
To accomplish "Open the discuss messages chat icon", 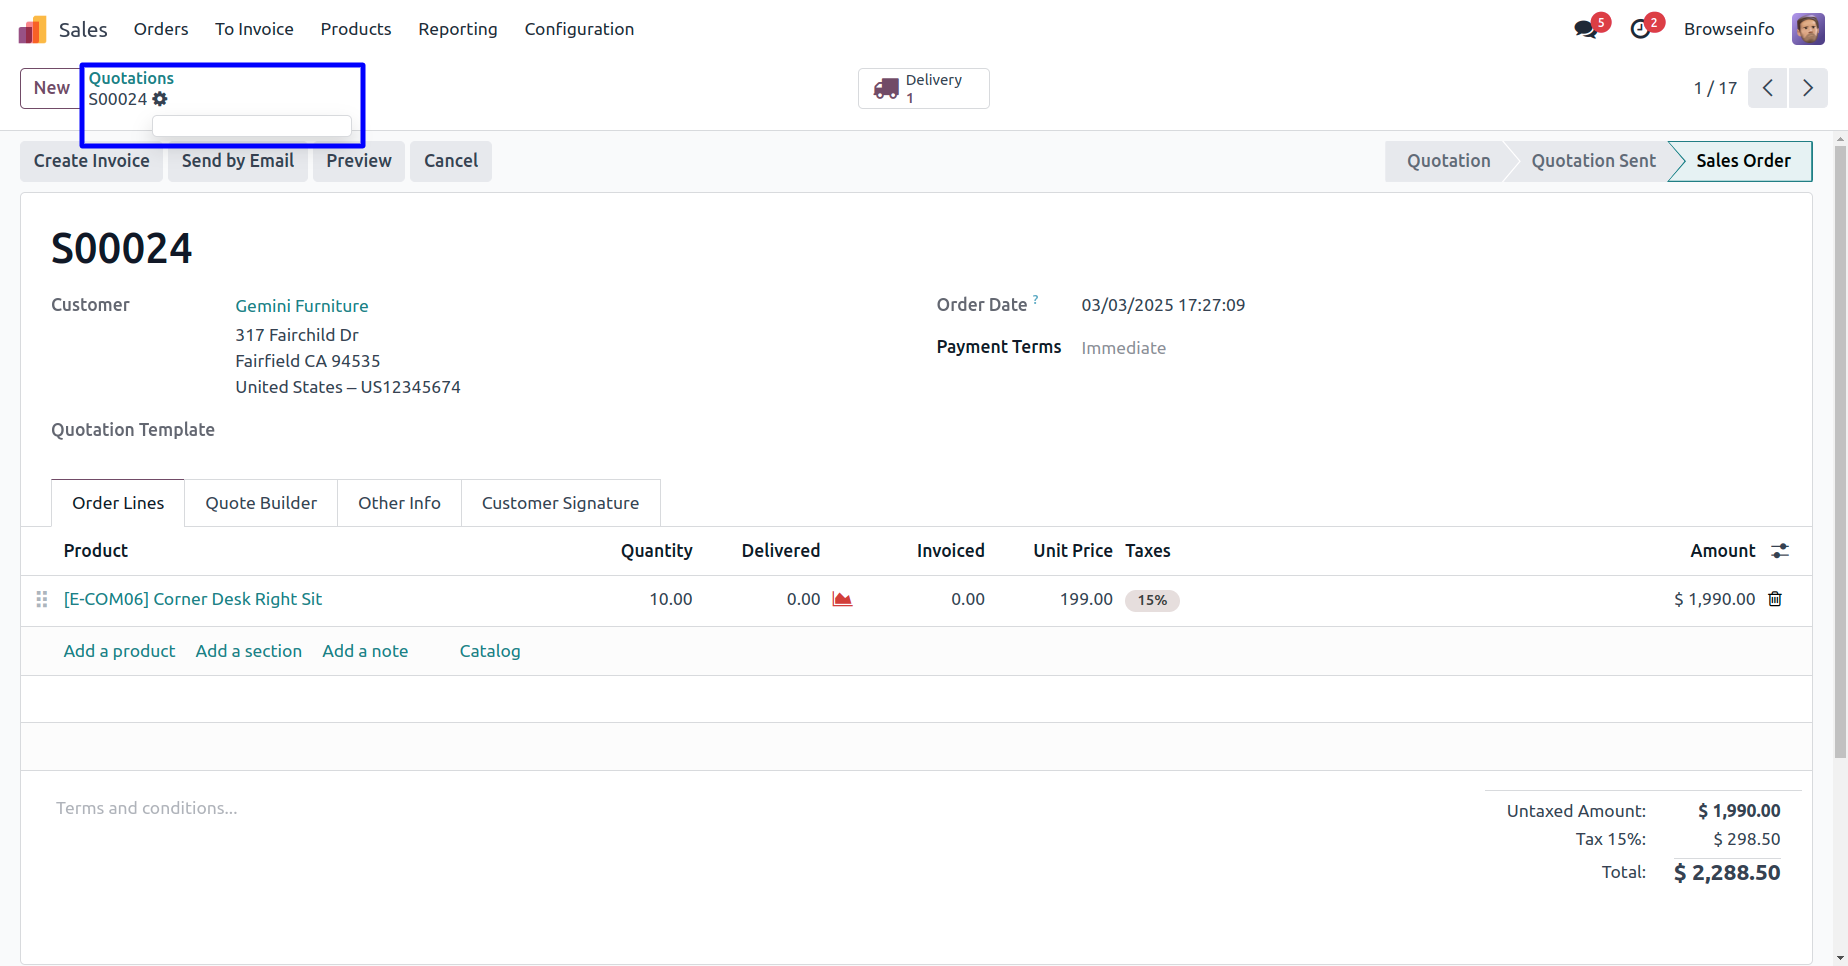I will pos(1585,30).
